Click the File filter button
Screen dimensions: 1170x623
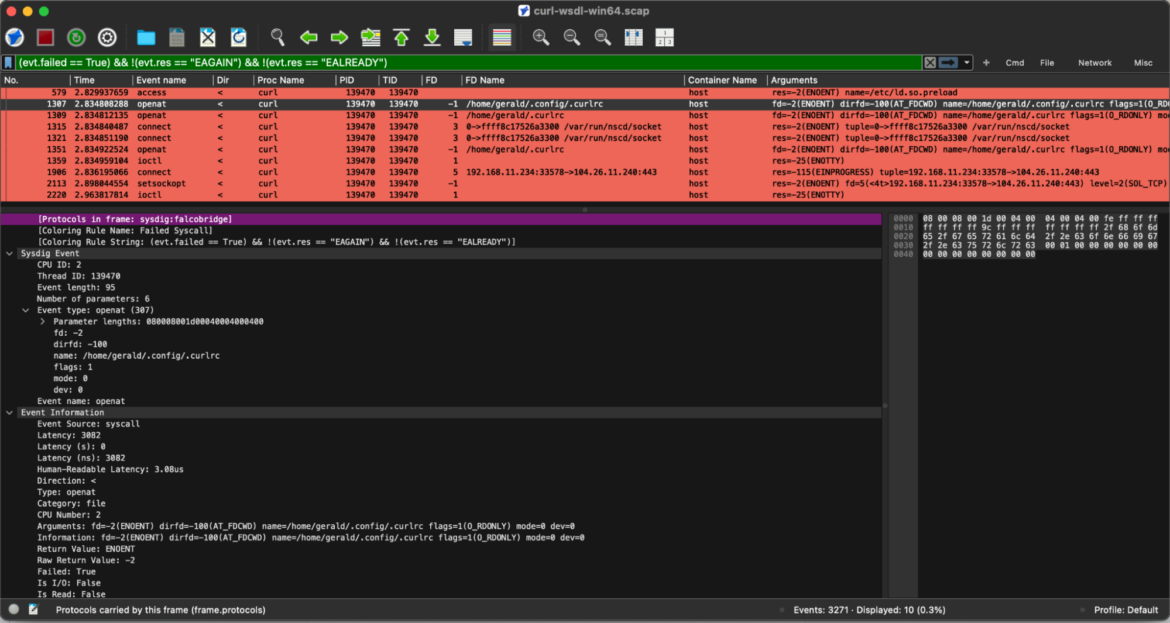point(1047,63)
